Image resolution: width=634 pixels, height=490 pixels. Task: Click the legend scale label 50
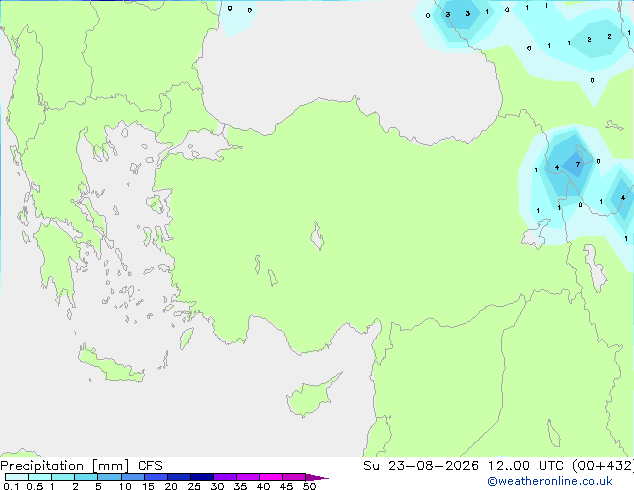pyautogui.click(x=309, y=486)
